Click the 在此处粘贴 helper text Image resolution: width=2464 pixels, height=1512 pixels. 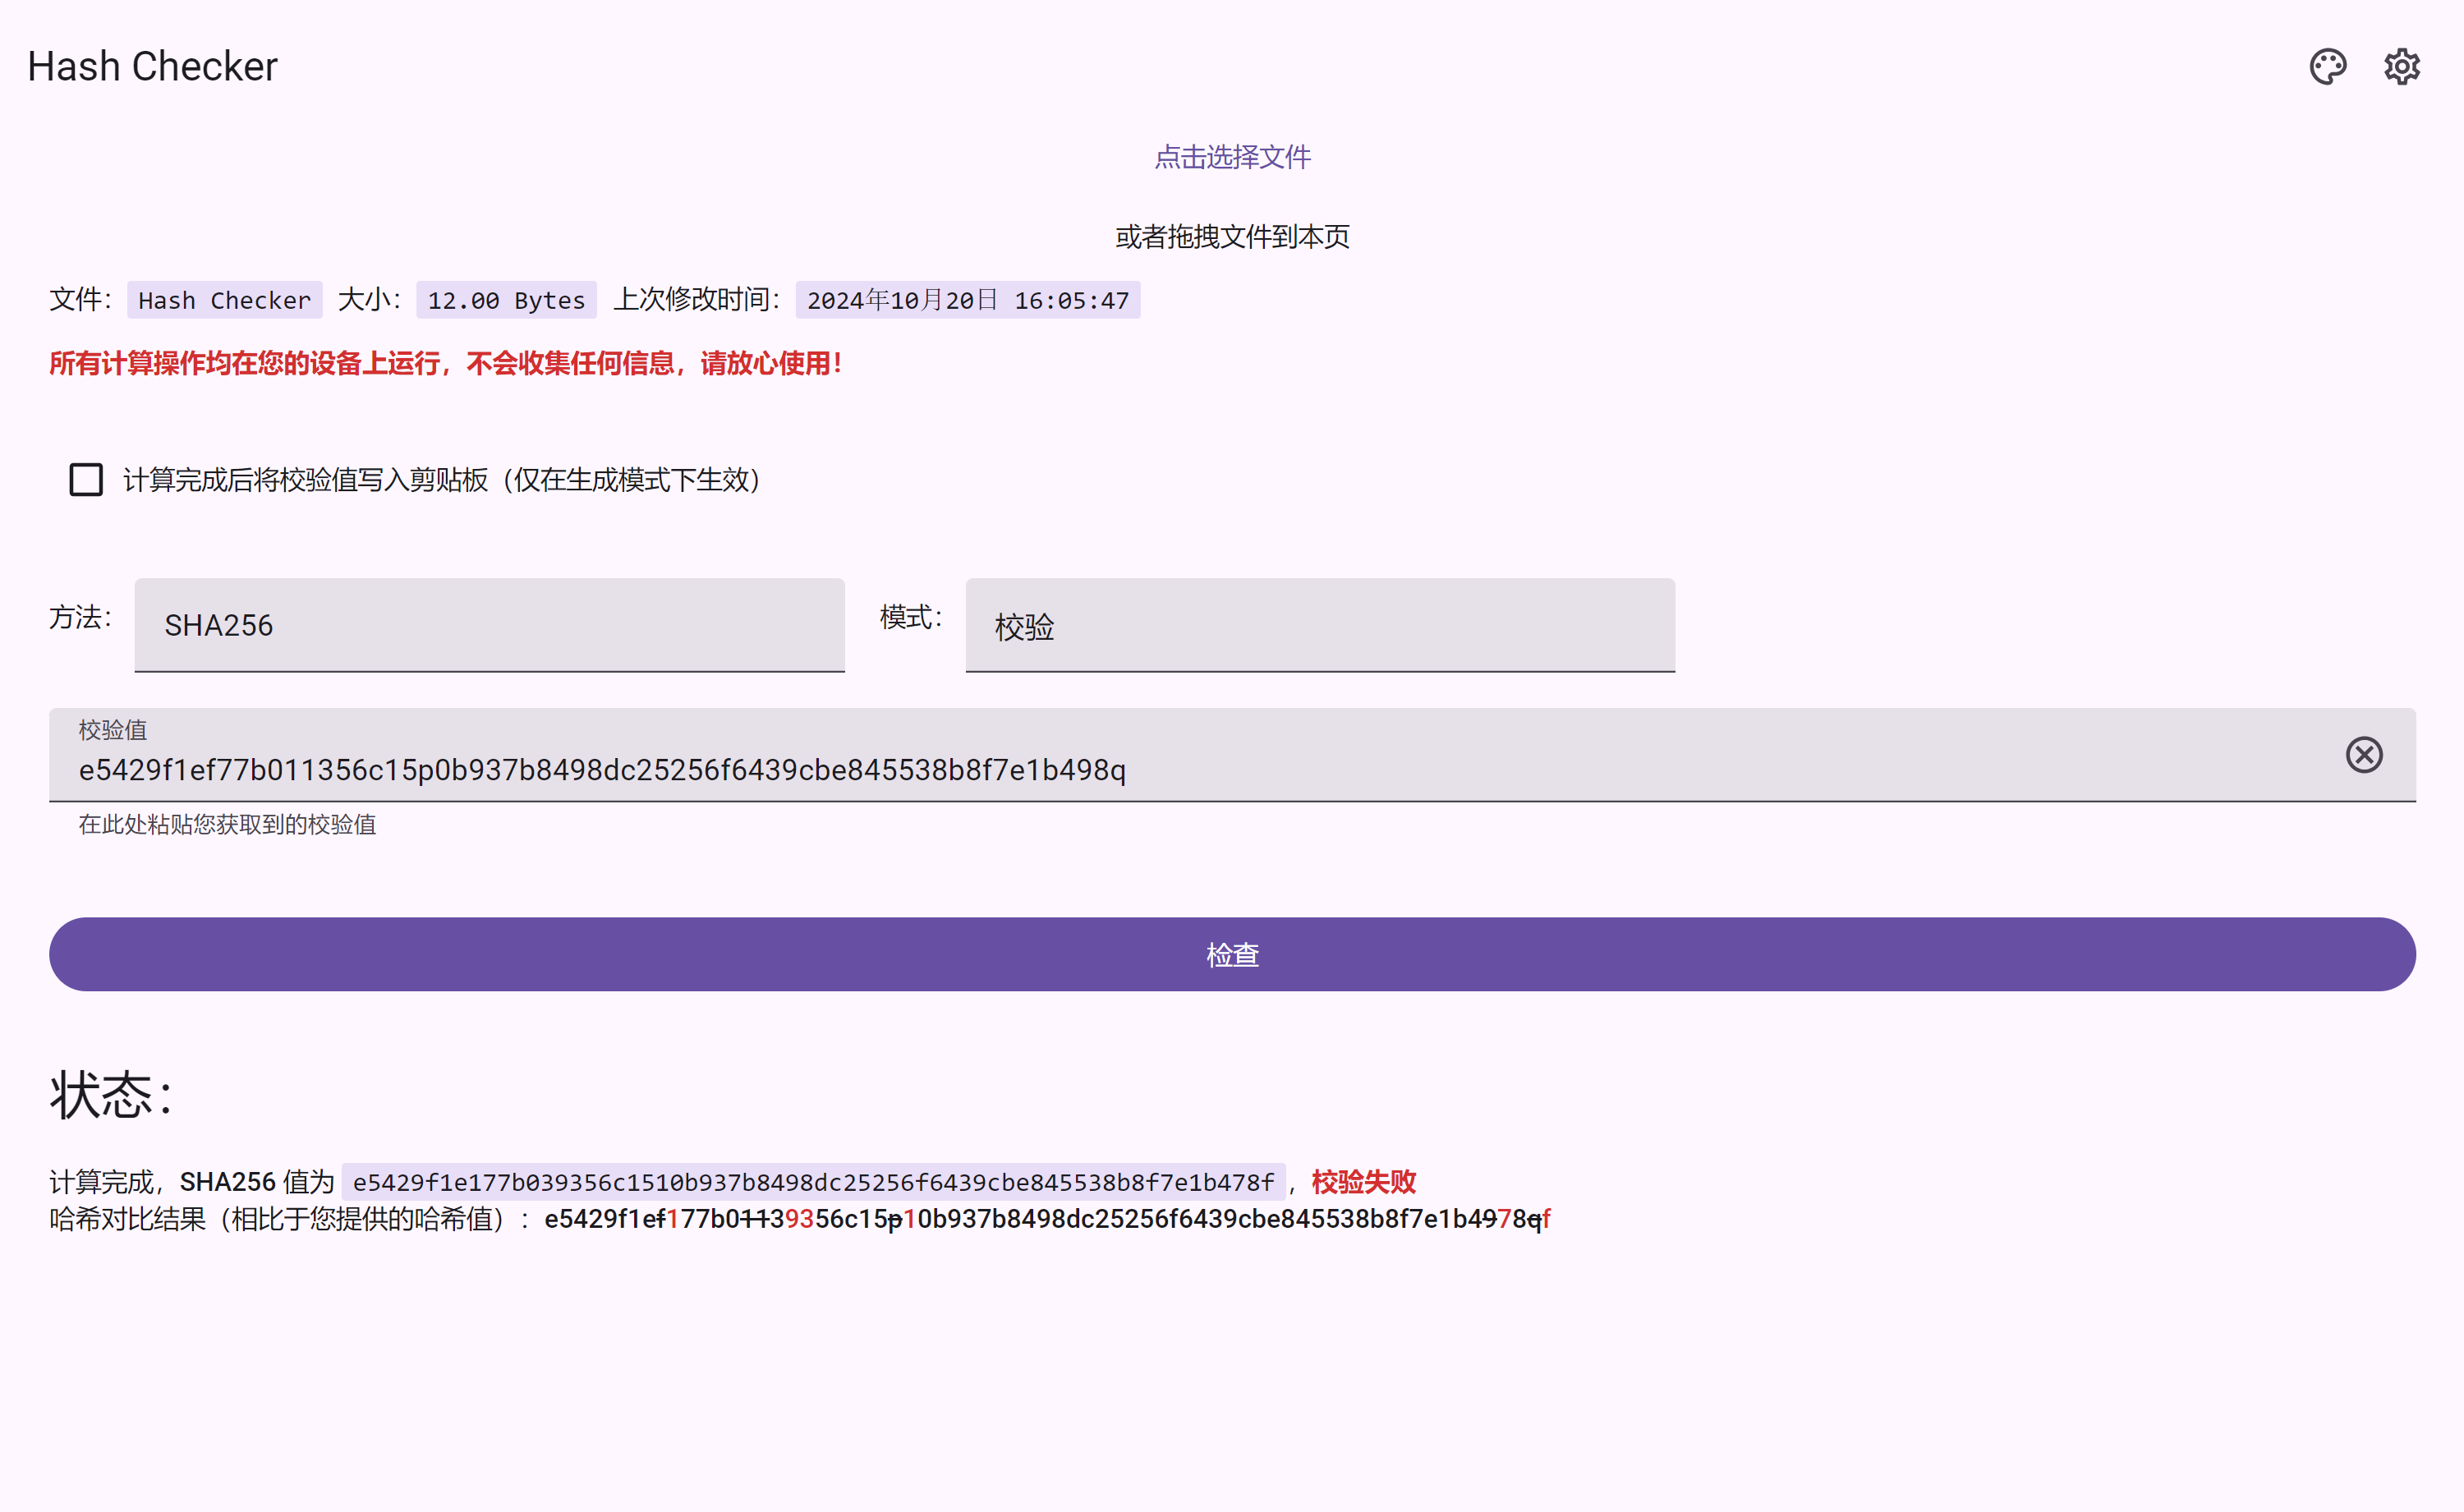pos(227,824)
